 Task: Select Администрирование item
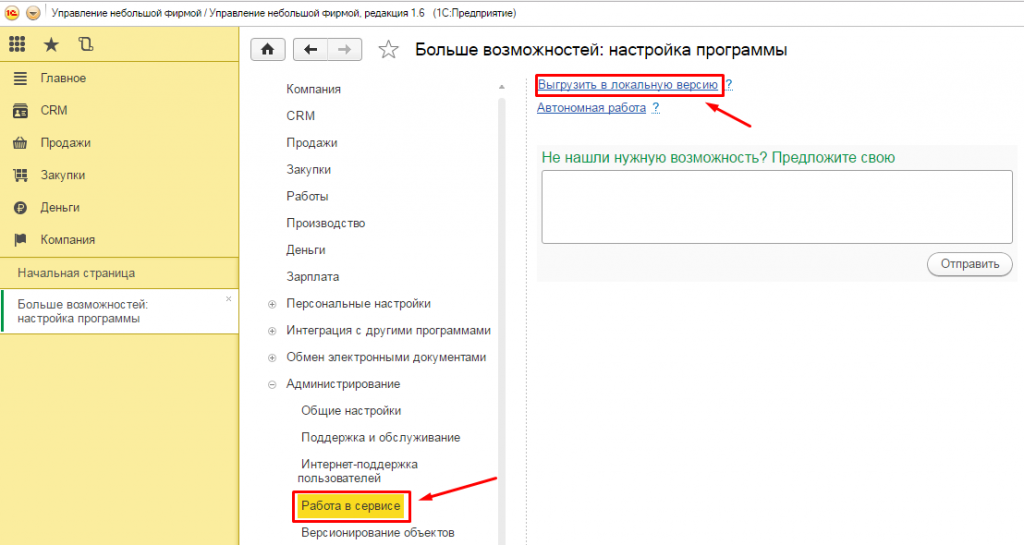point(343,384)
